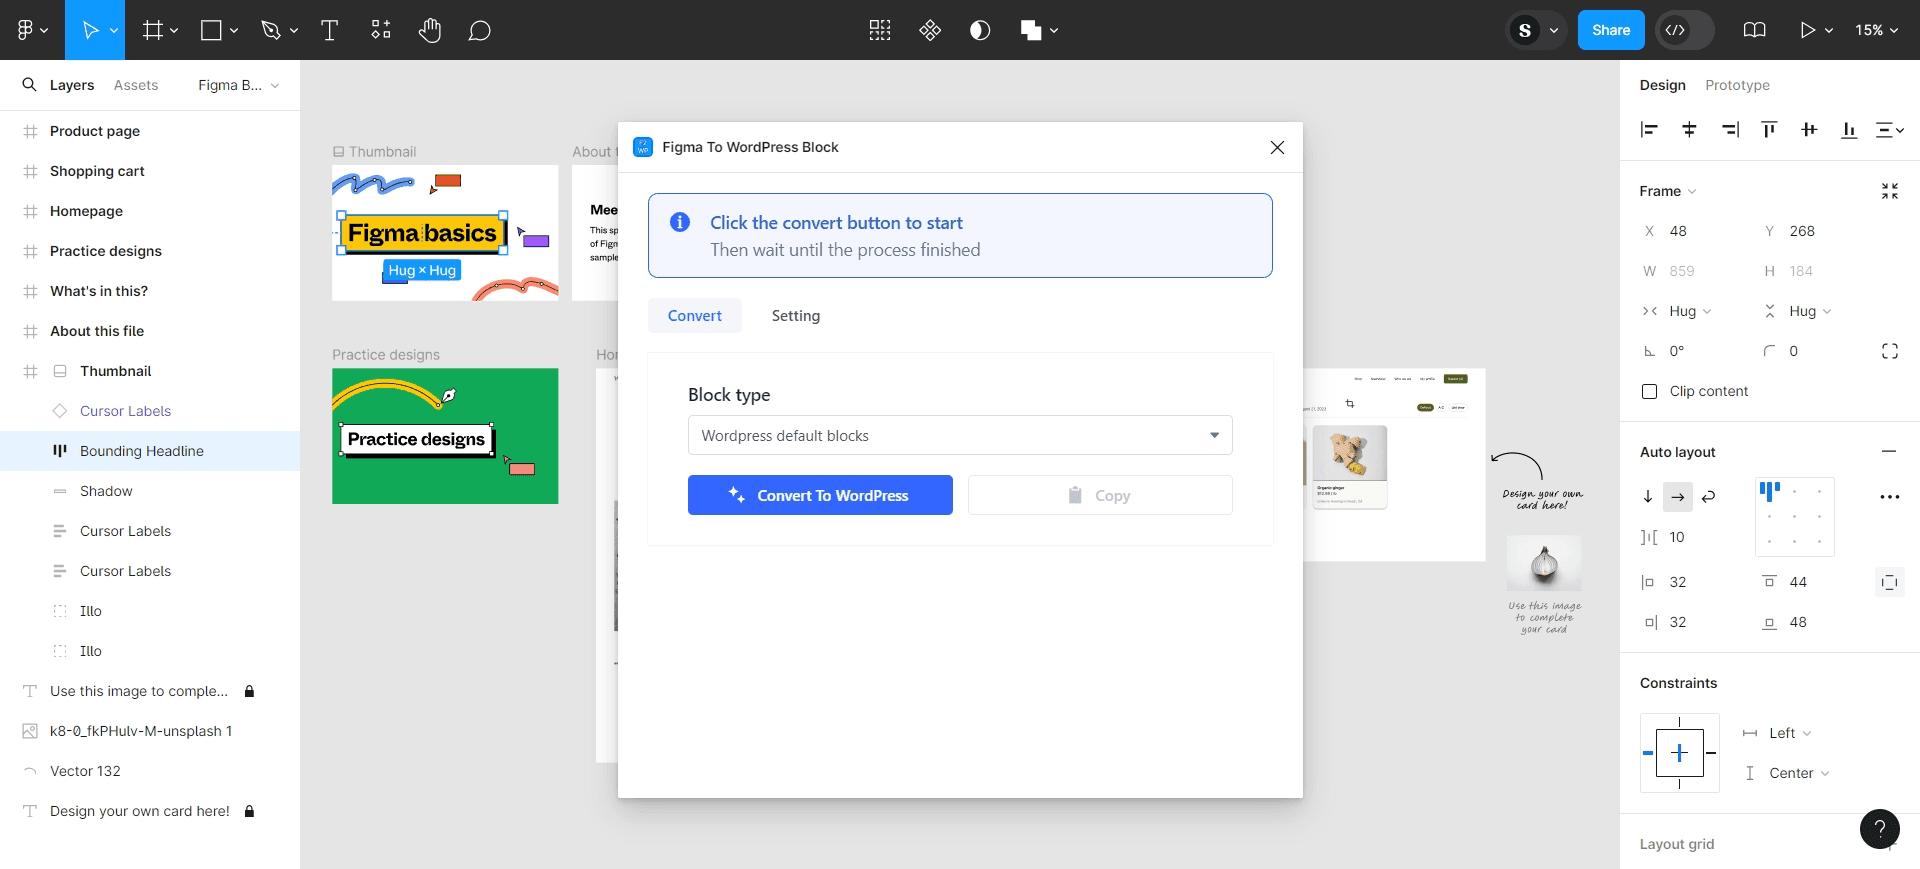1920x869 pixels.
Task: Open the user avatar S menu
Action: (x=1536, y=30)
